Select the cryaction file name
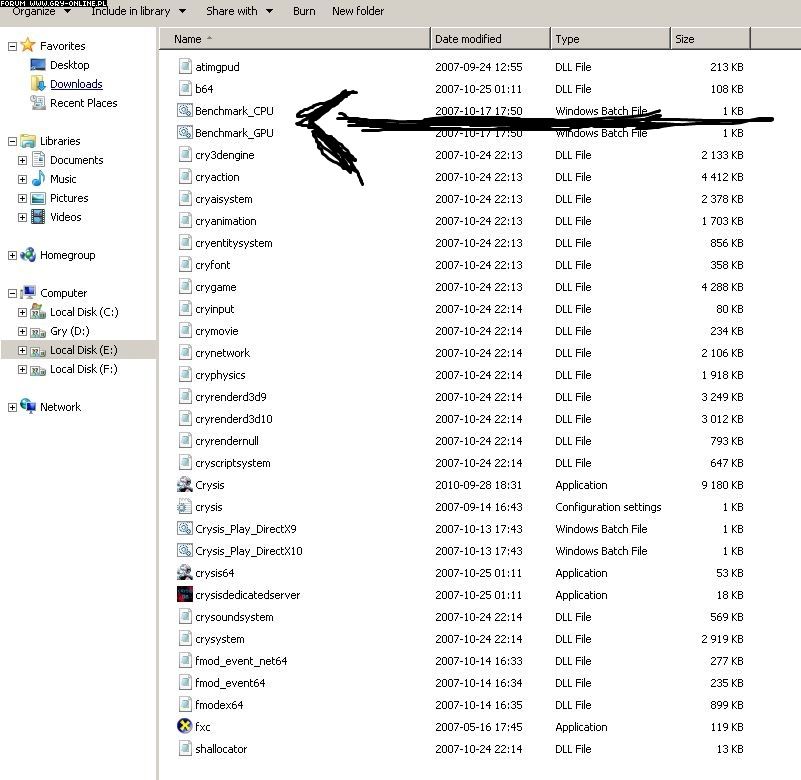Image resolution: width=801 pixels, height=780 pixels. (217, 177)
